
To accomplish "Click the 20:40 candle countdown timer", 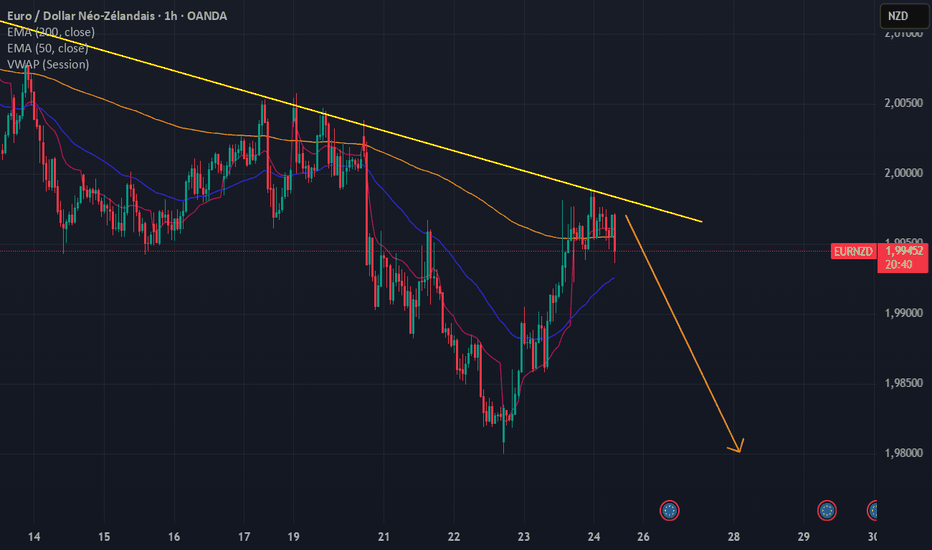I will (x=898, y=265).
